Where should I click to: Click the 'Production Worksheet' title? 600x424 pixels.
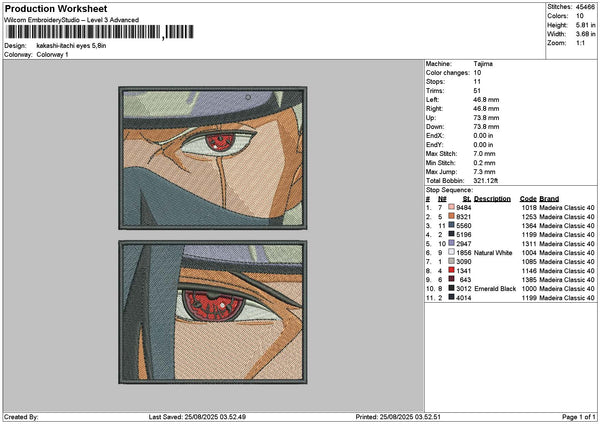point(56,8)
